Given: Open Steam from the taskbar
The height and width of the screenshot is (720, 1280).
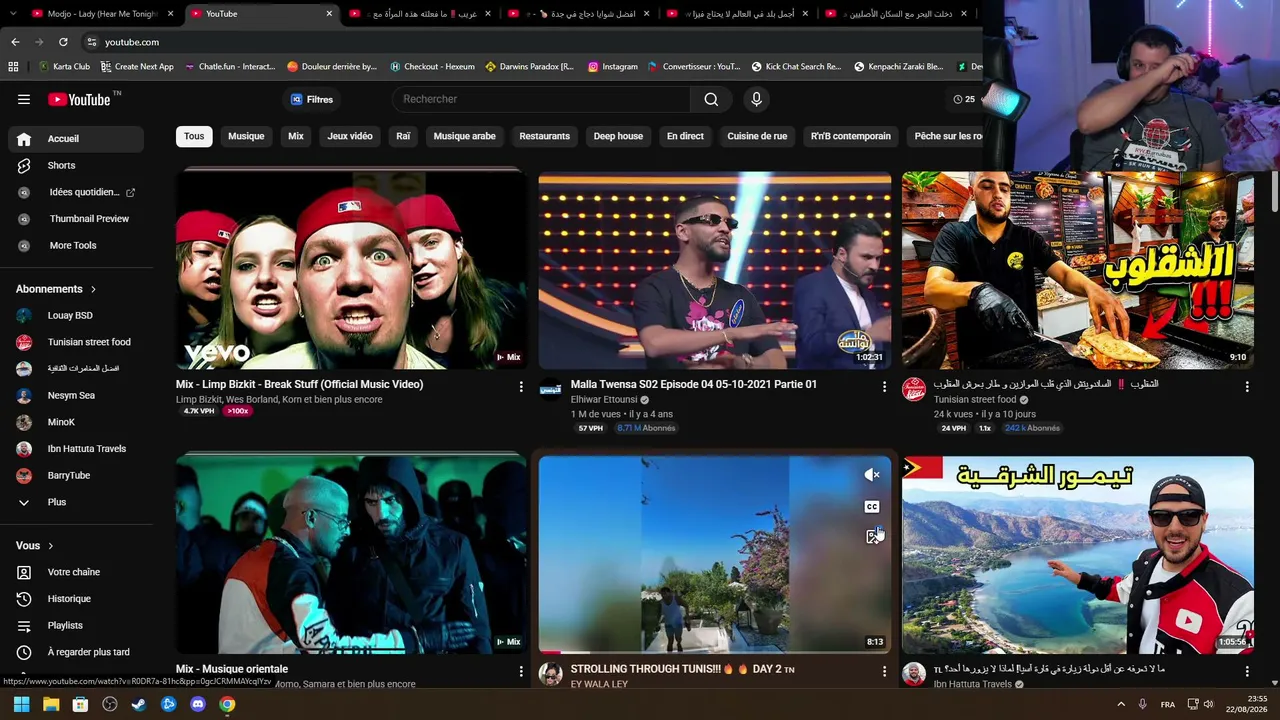Looking at the screenshot, I should (139, 704).
